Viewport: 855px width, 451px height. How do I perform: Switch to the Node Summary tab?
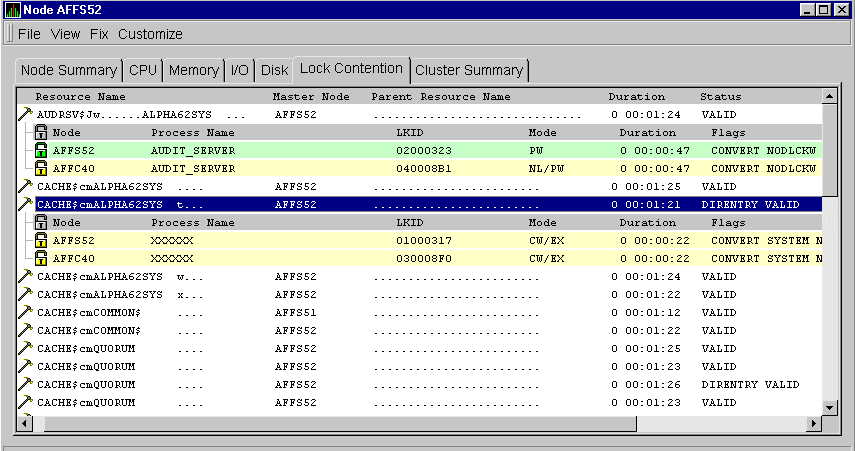click(x=68, y=70)
